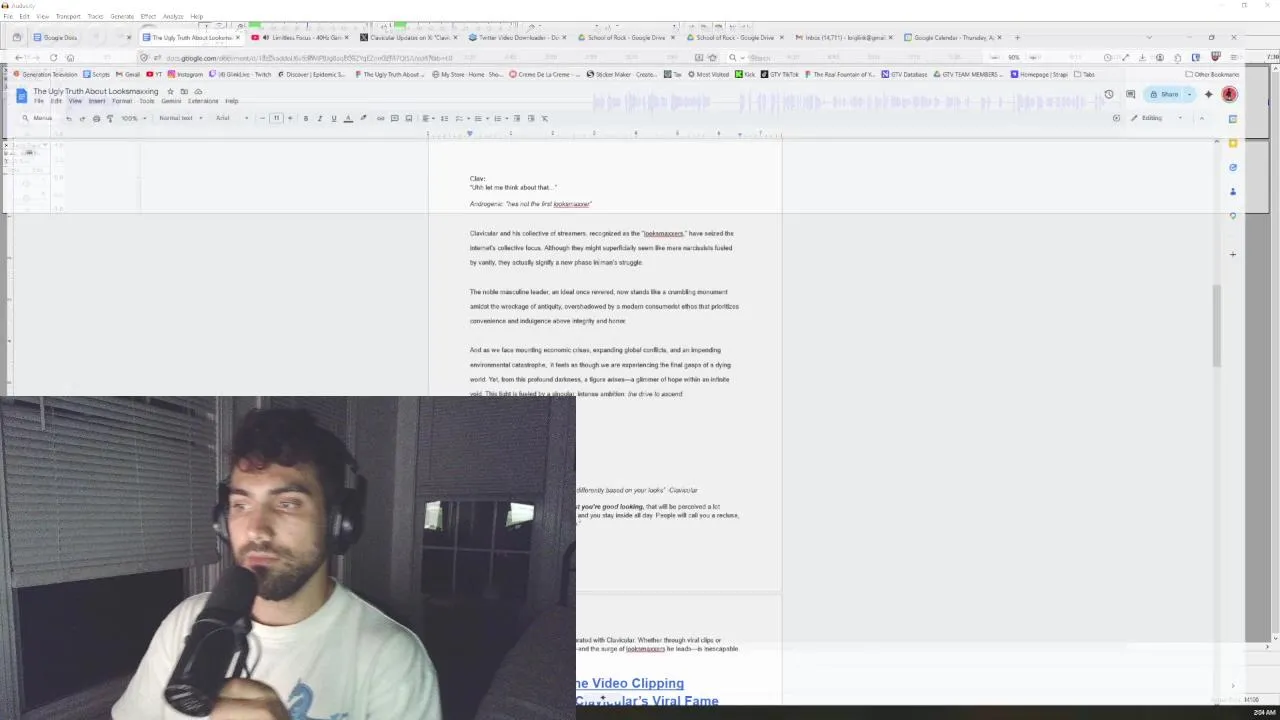Image resolution: width=1280 pixels, height=720 pixels.
Task: Open Other Bookmarks folder
Action: [x=1212, y=74]
